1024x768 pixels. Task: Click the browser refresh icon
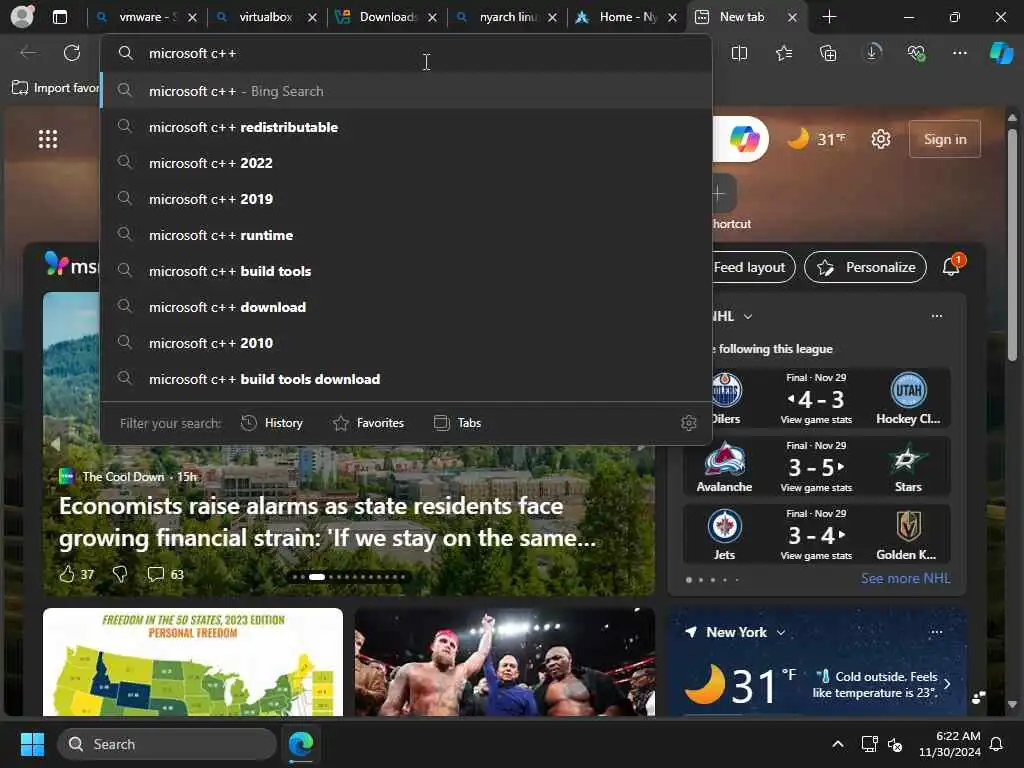coord(72,53)
